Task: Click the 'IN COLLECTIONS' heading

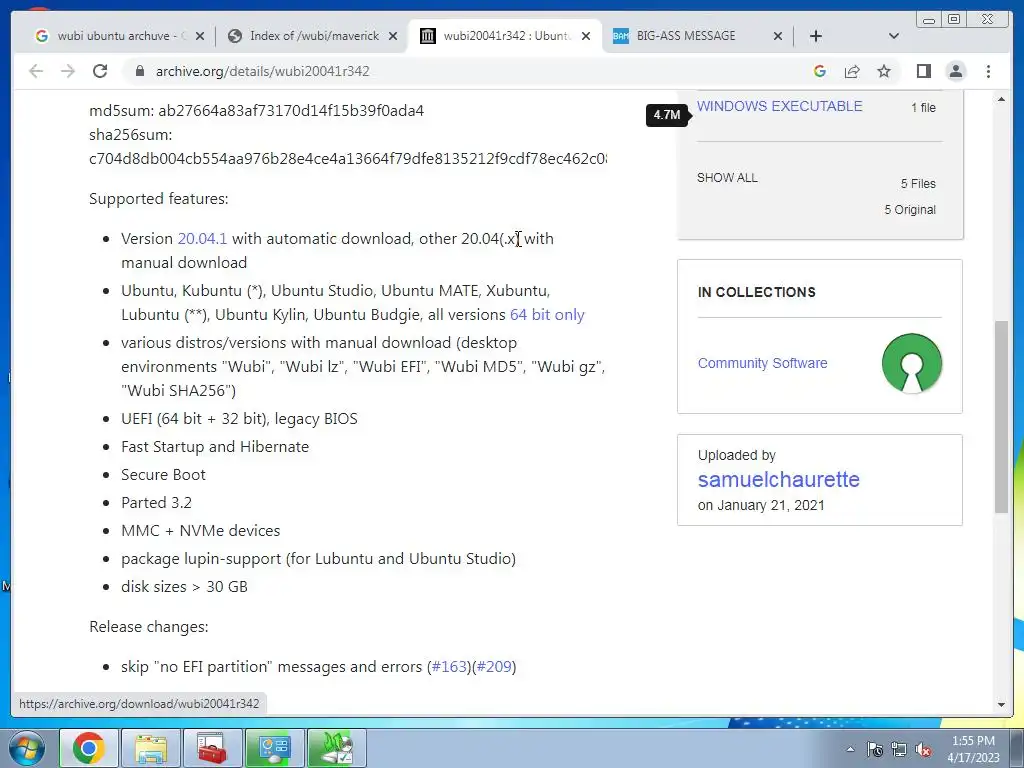Action: tap(756, 292)
